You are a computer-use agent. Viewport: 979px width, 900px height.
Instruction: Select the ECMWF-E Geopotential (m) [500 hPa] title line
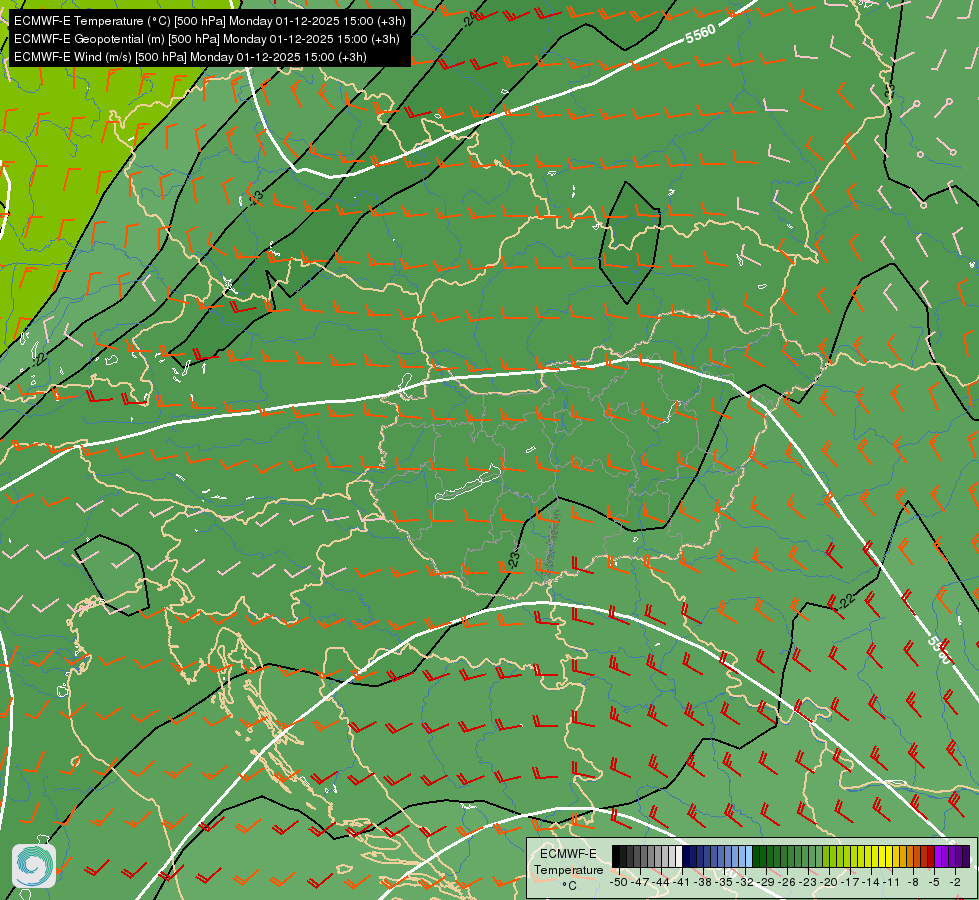click(207, 39)
